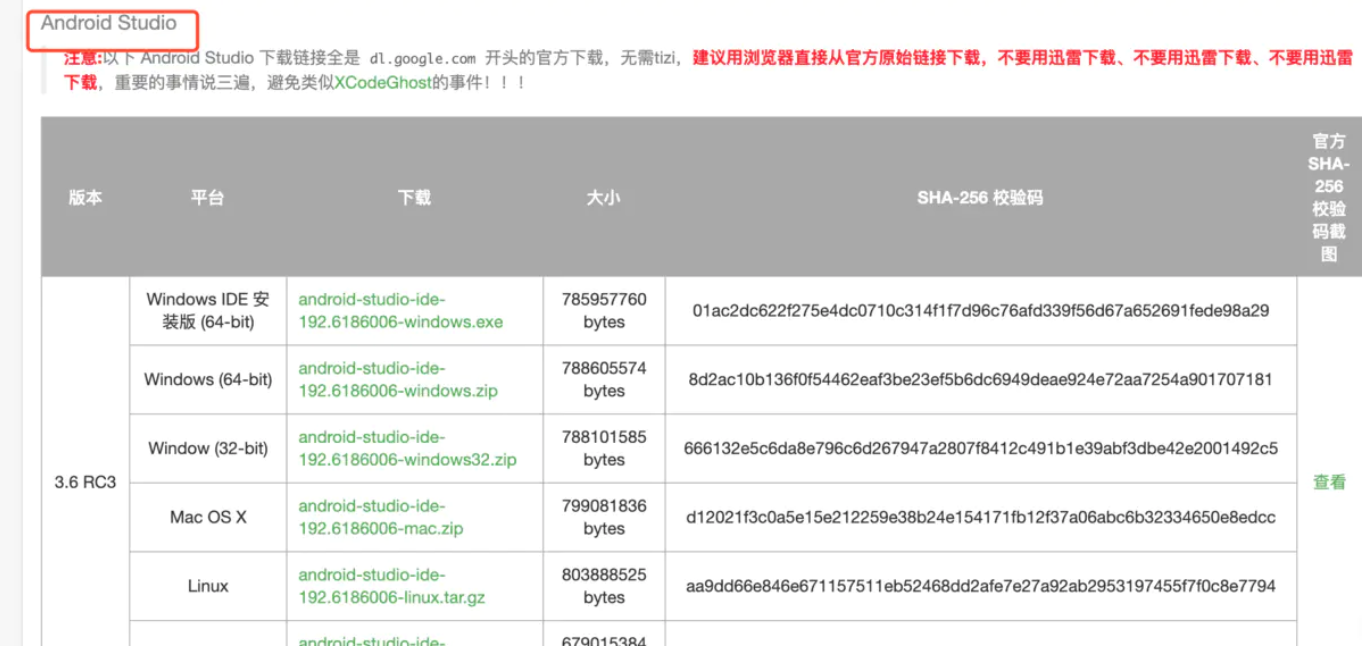
Task: Select the 788605574 bytes size cell
Action: pos(604,380)
